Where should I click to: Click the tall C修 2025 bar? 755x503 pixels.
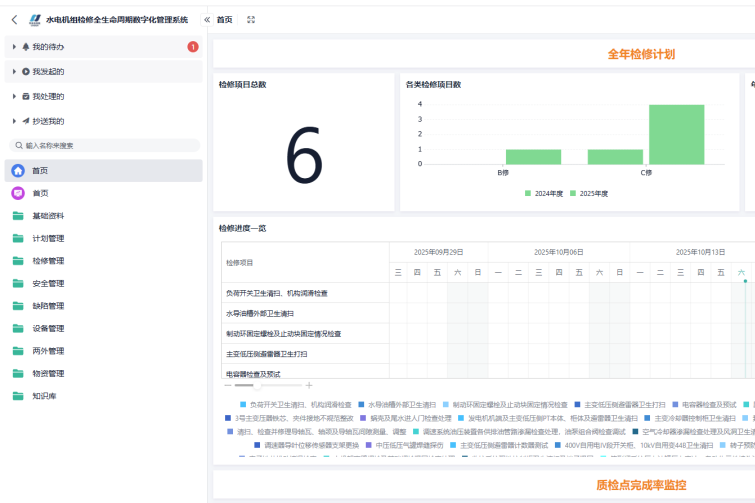pos(677,134)
